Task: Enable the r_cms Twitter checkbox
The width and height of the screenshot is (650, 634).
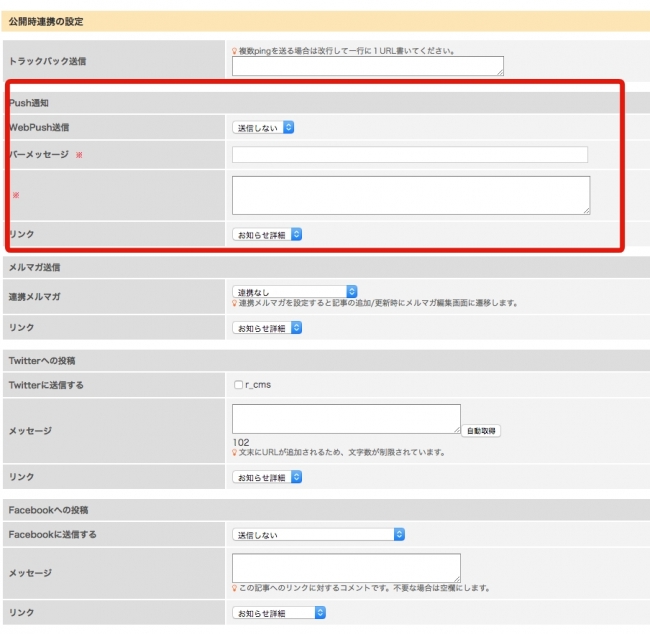Action: tap(237, 384)
